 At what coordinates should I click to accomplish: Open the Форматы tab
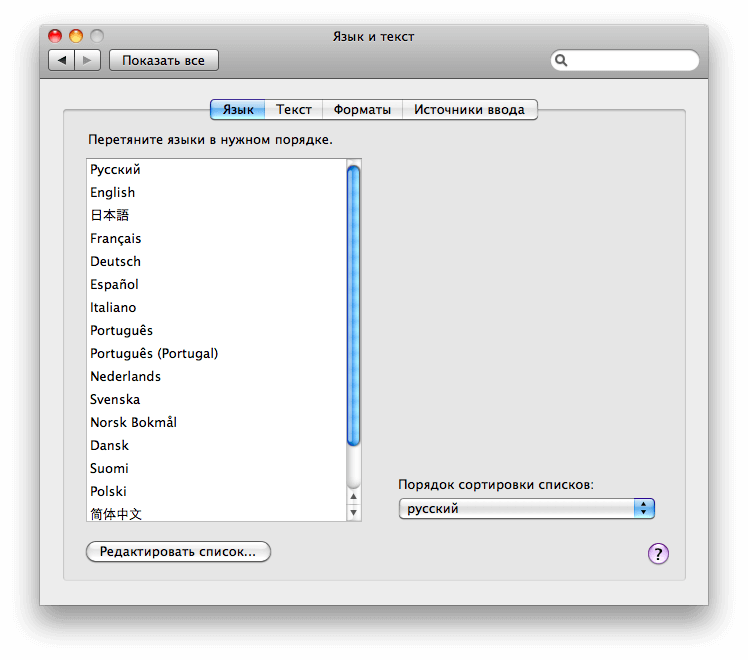(362, 110)
